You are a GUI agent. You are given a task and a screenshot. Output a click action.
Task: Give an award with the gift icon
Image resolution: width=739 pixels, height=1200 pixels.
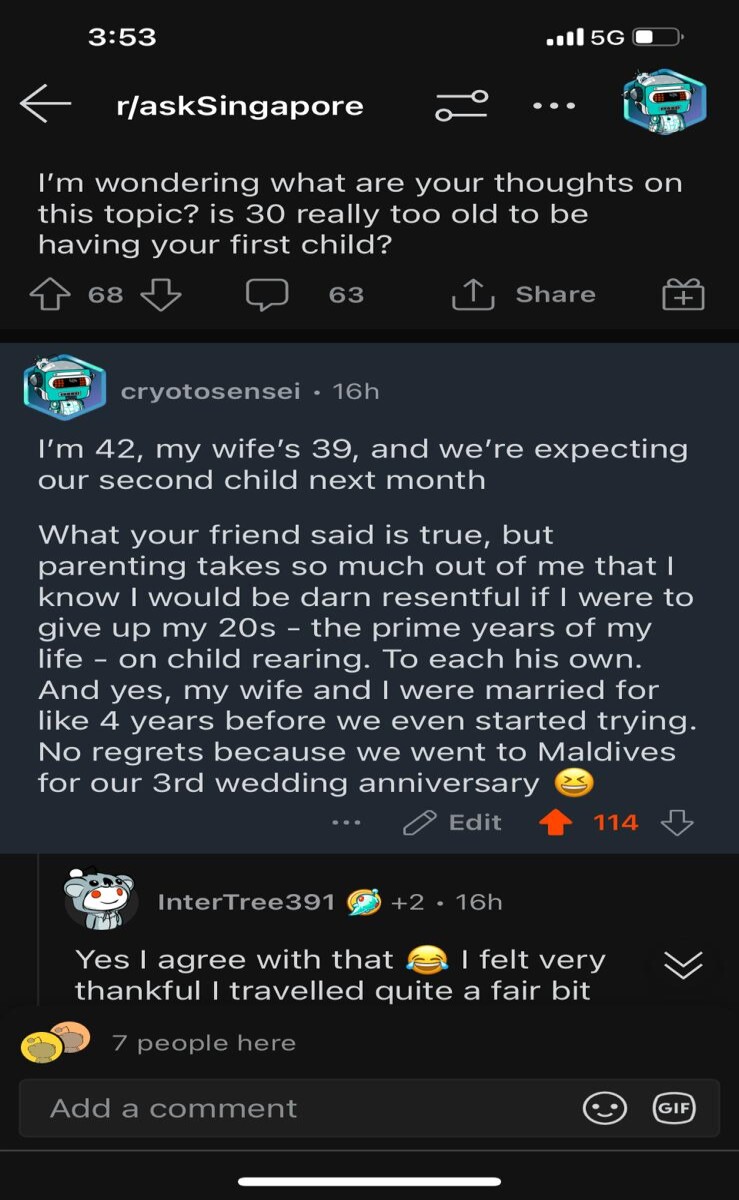(x=684, y=295)
